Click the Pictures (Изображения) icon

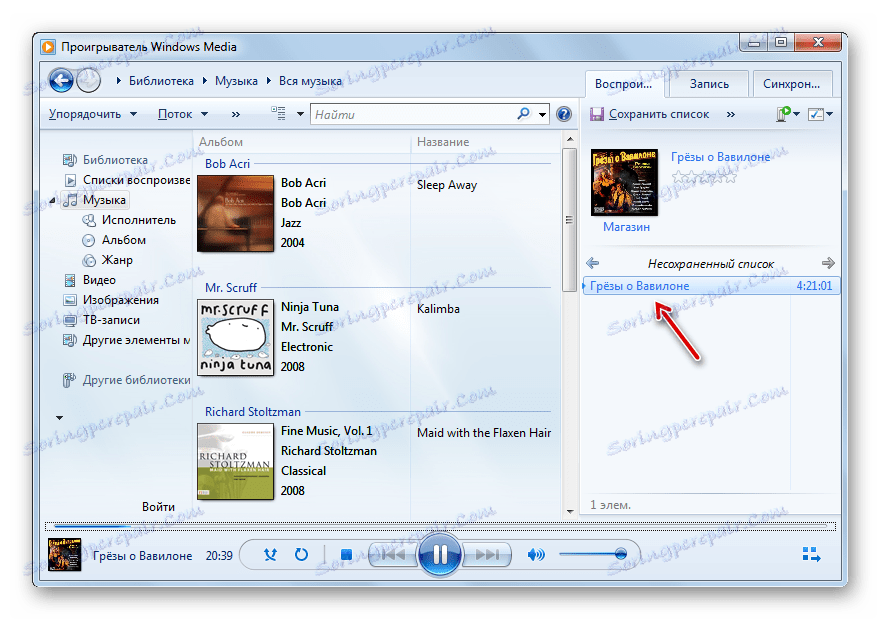(70, 300)
